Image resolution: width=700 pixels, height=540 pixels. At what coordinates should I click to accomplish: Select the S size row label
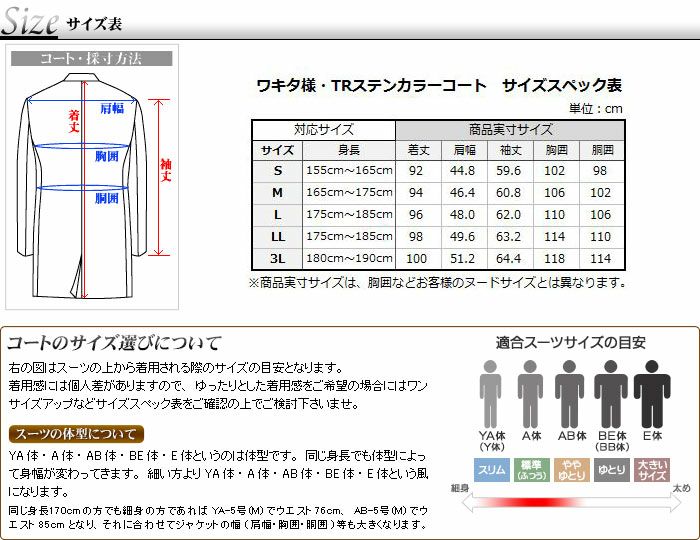(x=277, y=171)
